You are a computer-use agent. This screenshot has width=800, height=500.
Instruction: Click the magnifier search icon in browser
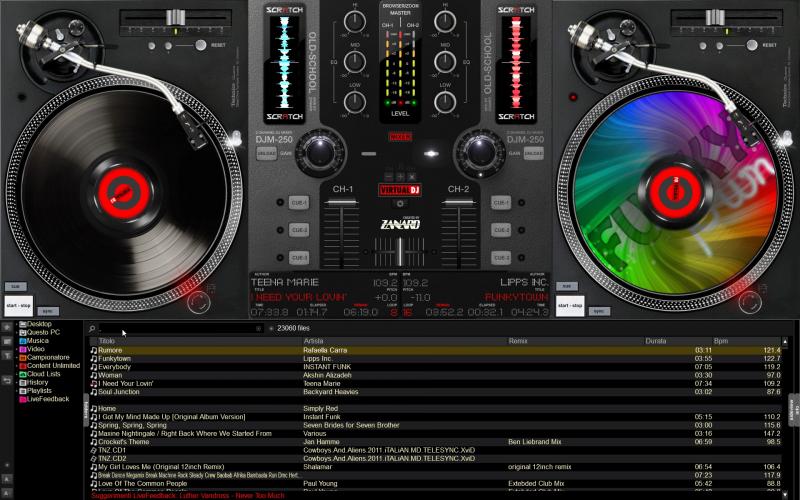[x=92, y=329]
